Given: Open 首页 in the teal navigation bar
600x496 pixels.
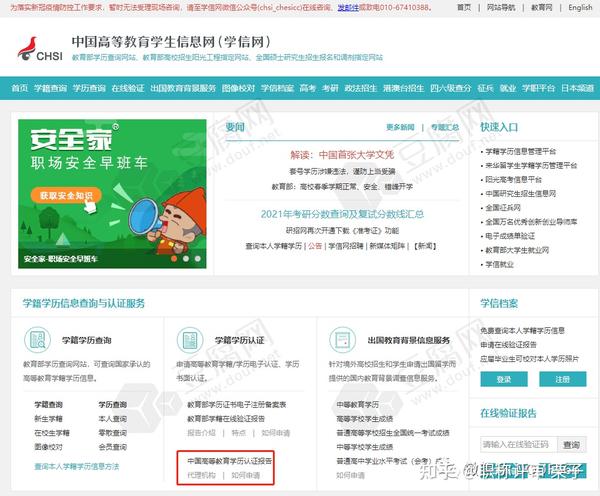Looking at the screenshot, I should coord(20,88).
